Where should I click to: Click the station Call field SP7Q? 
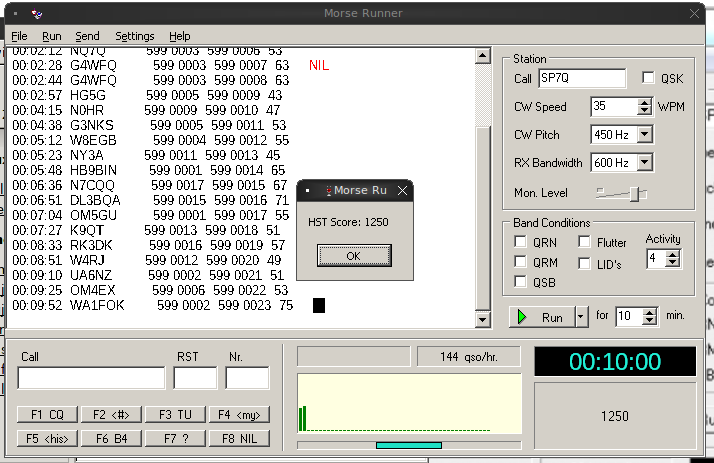pos(582,78)
